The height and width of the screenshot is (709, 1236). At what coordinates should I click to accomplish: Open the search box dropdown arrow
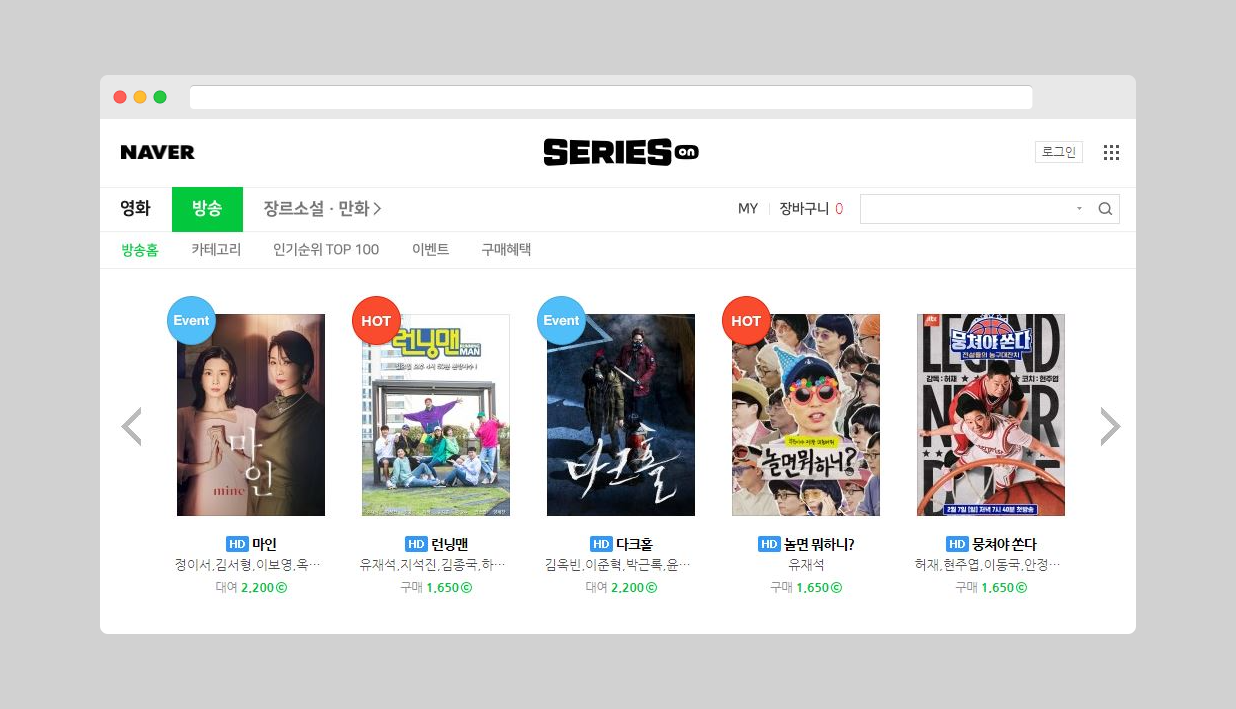[1079, 209]
